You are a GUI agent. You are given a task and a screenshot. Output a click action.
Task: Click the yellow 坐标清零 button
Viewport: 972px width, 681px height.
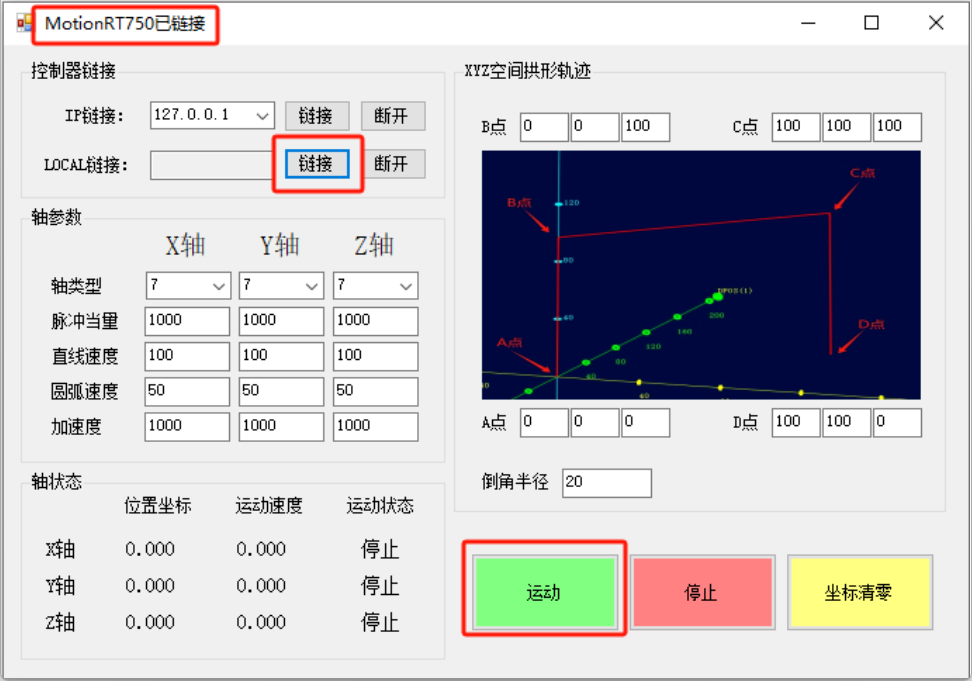(860, 592)
